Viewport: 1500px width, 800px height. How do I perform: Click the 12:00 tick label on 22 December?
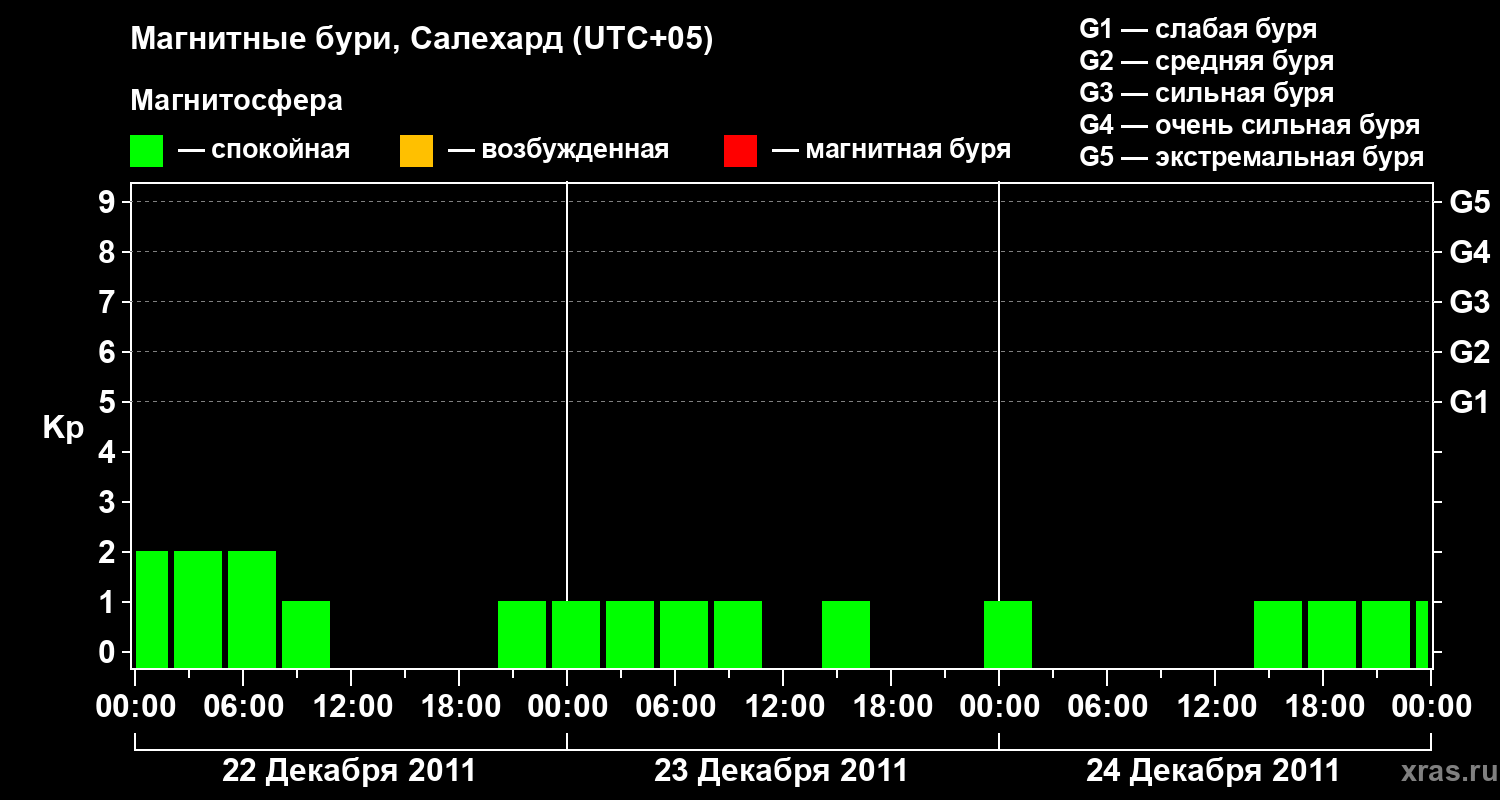click(x=351, y=706)
